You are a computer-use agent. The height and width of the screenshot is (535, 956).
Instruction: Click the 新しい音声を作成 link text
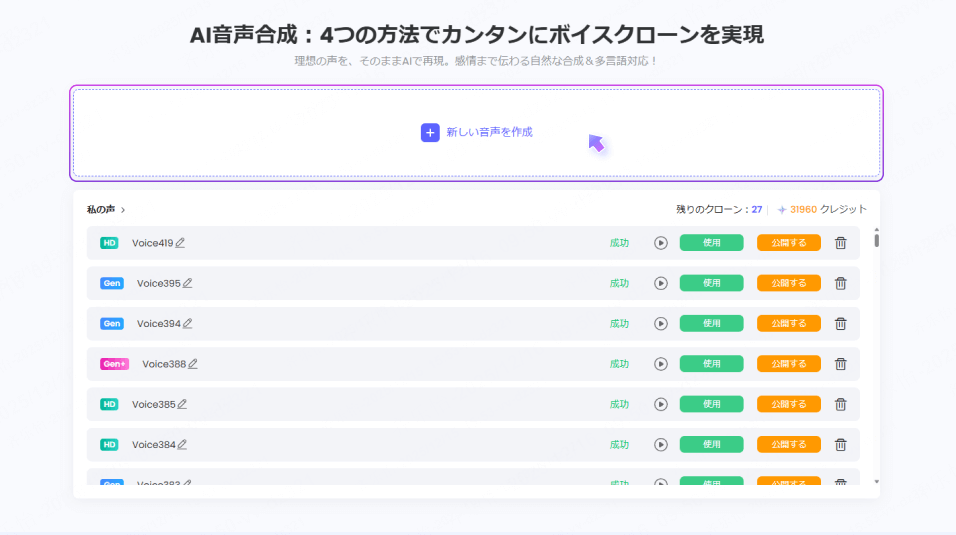point(489,132)
